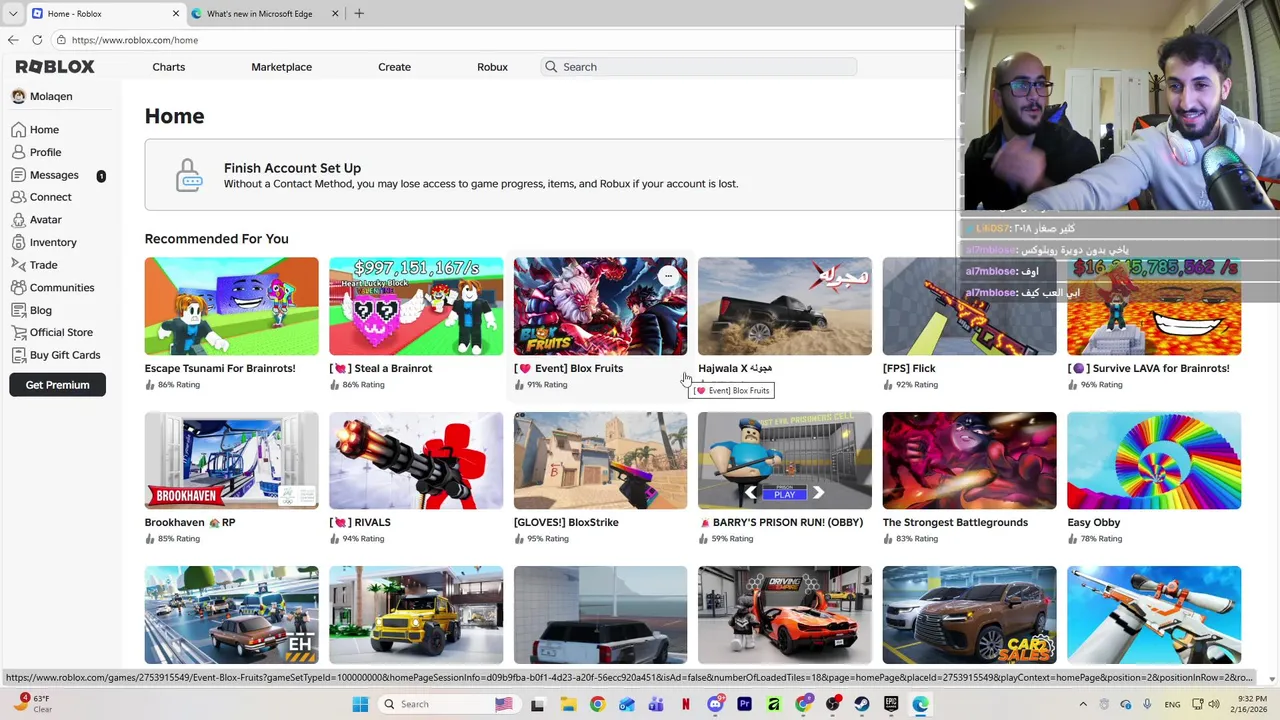Expand the browser tab list dropdown
The height and width of the screenshot is (720, 1280).
coord(13,13)
